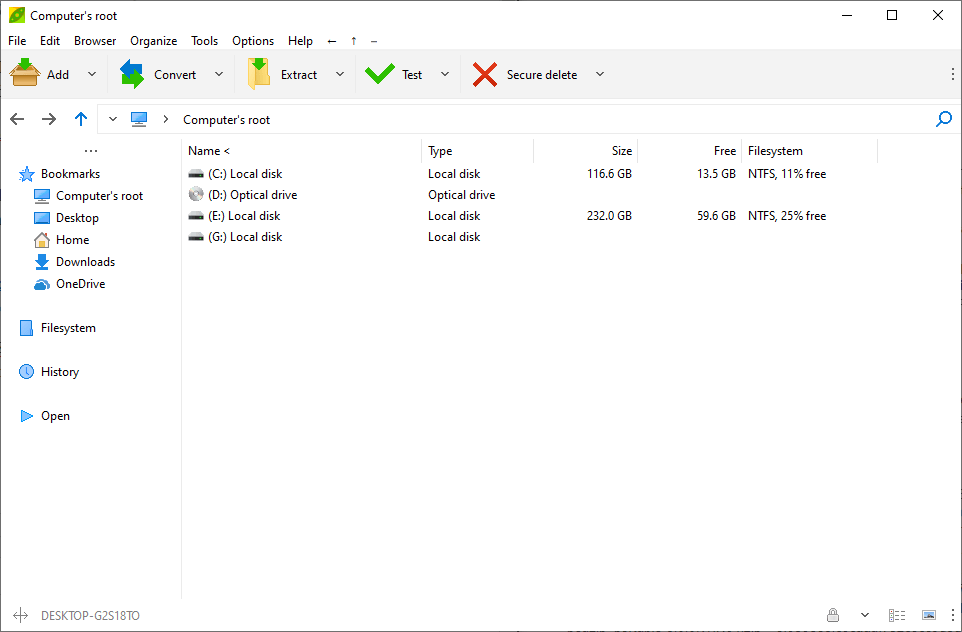
Task: Click the Open play-arrow icon in sidebar
Action: pyautogui.click(x=26, y=416)
